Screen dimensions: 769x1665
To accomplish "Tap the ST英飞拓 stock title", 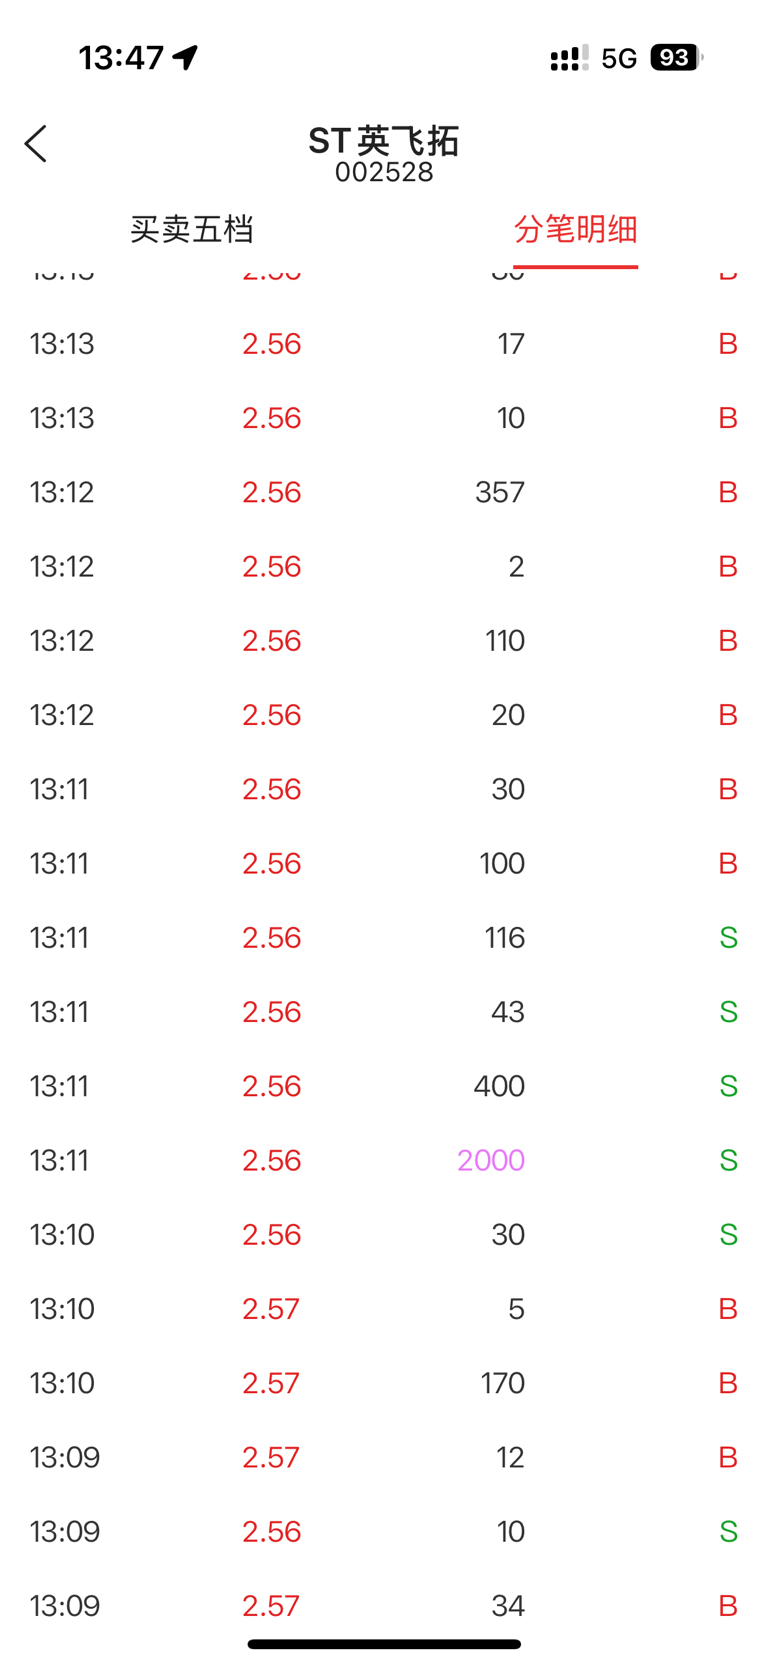I will click(384, 140).
